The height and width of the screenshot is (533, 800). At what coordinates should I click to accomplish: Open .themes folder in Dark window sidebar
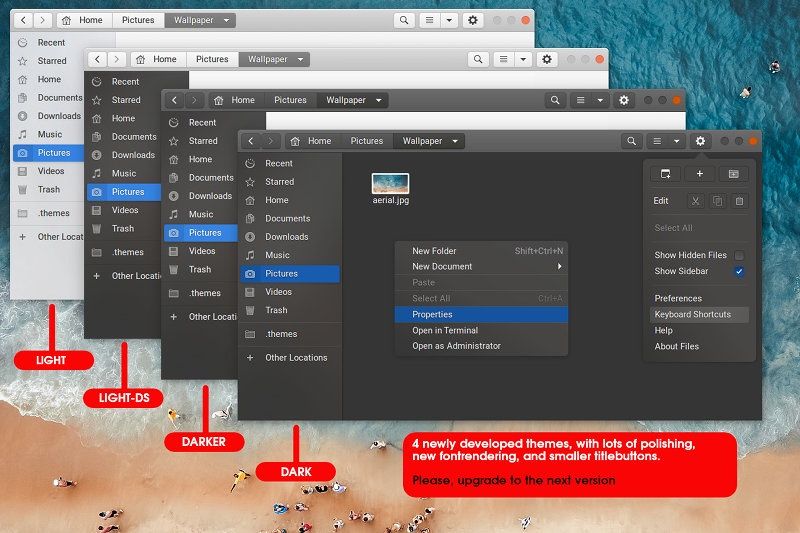point(290,334)
